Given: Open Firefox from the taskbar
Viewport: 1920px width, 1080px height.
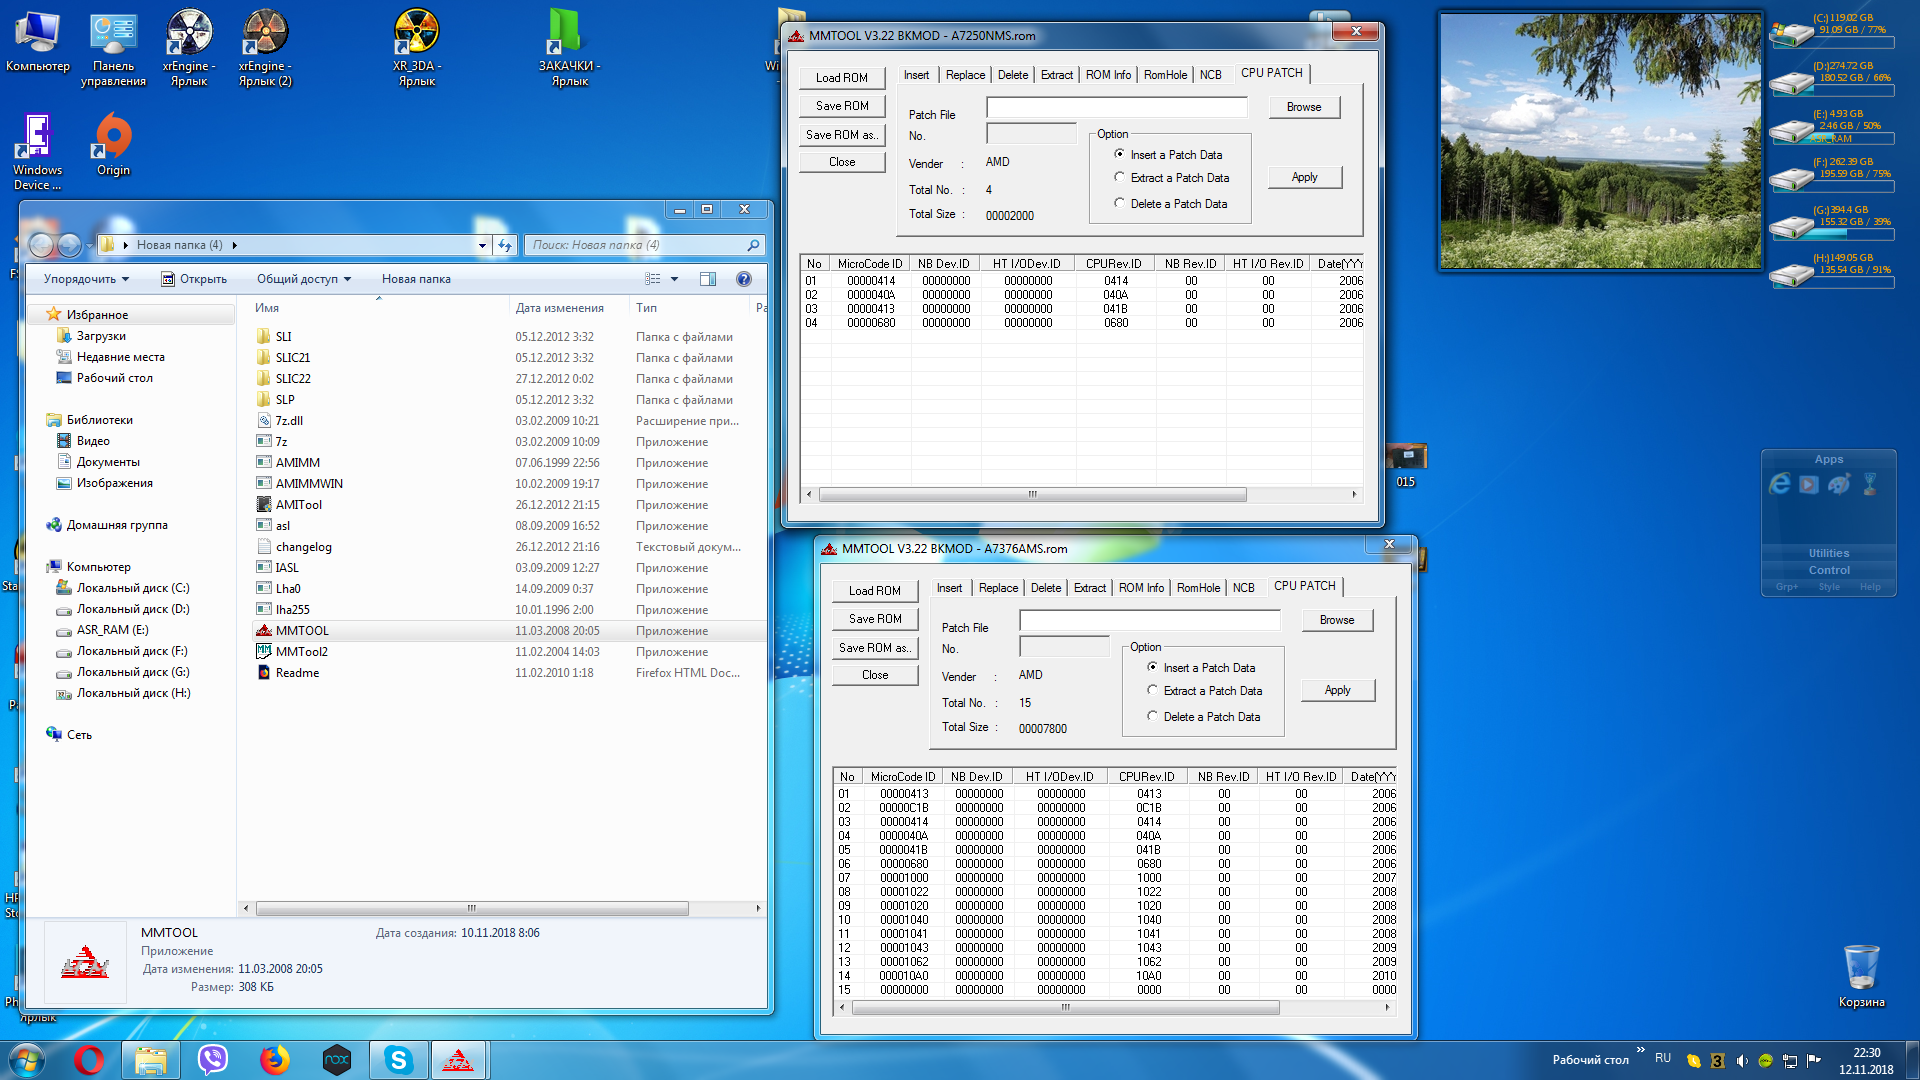Looking at the screenshot, I should pos(274,1060).
